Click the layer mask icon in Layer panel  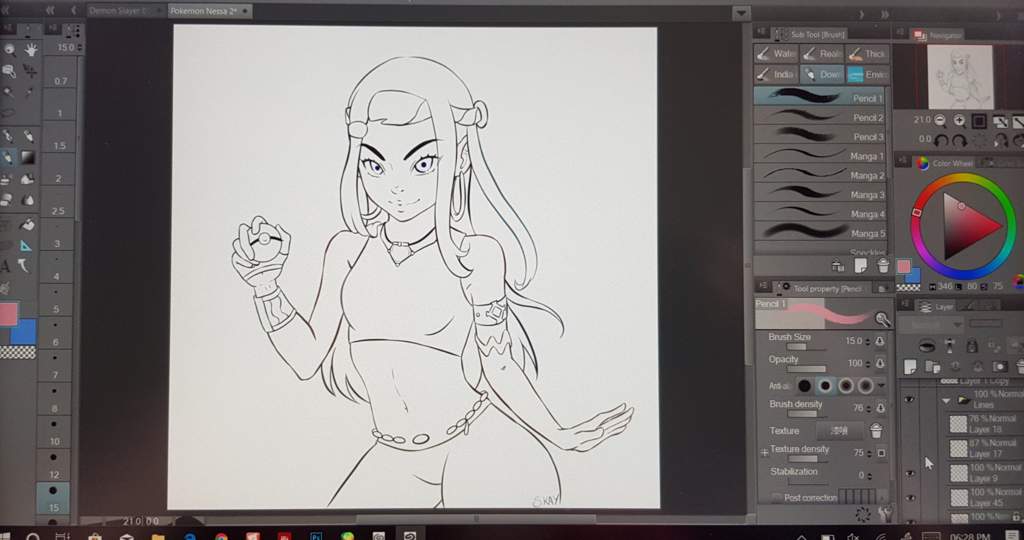point(1000,368)
